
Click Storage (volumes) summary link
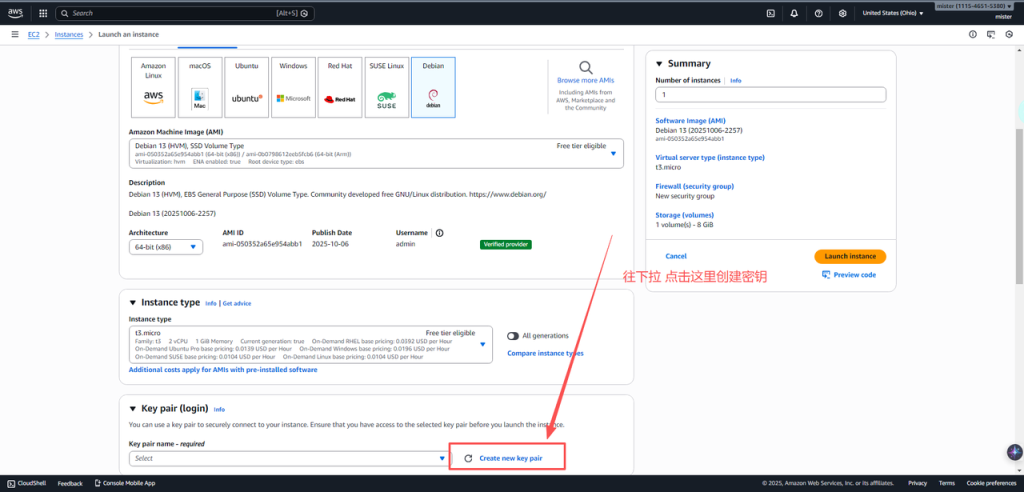point(684,215)
